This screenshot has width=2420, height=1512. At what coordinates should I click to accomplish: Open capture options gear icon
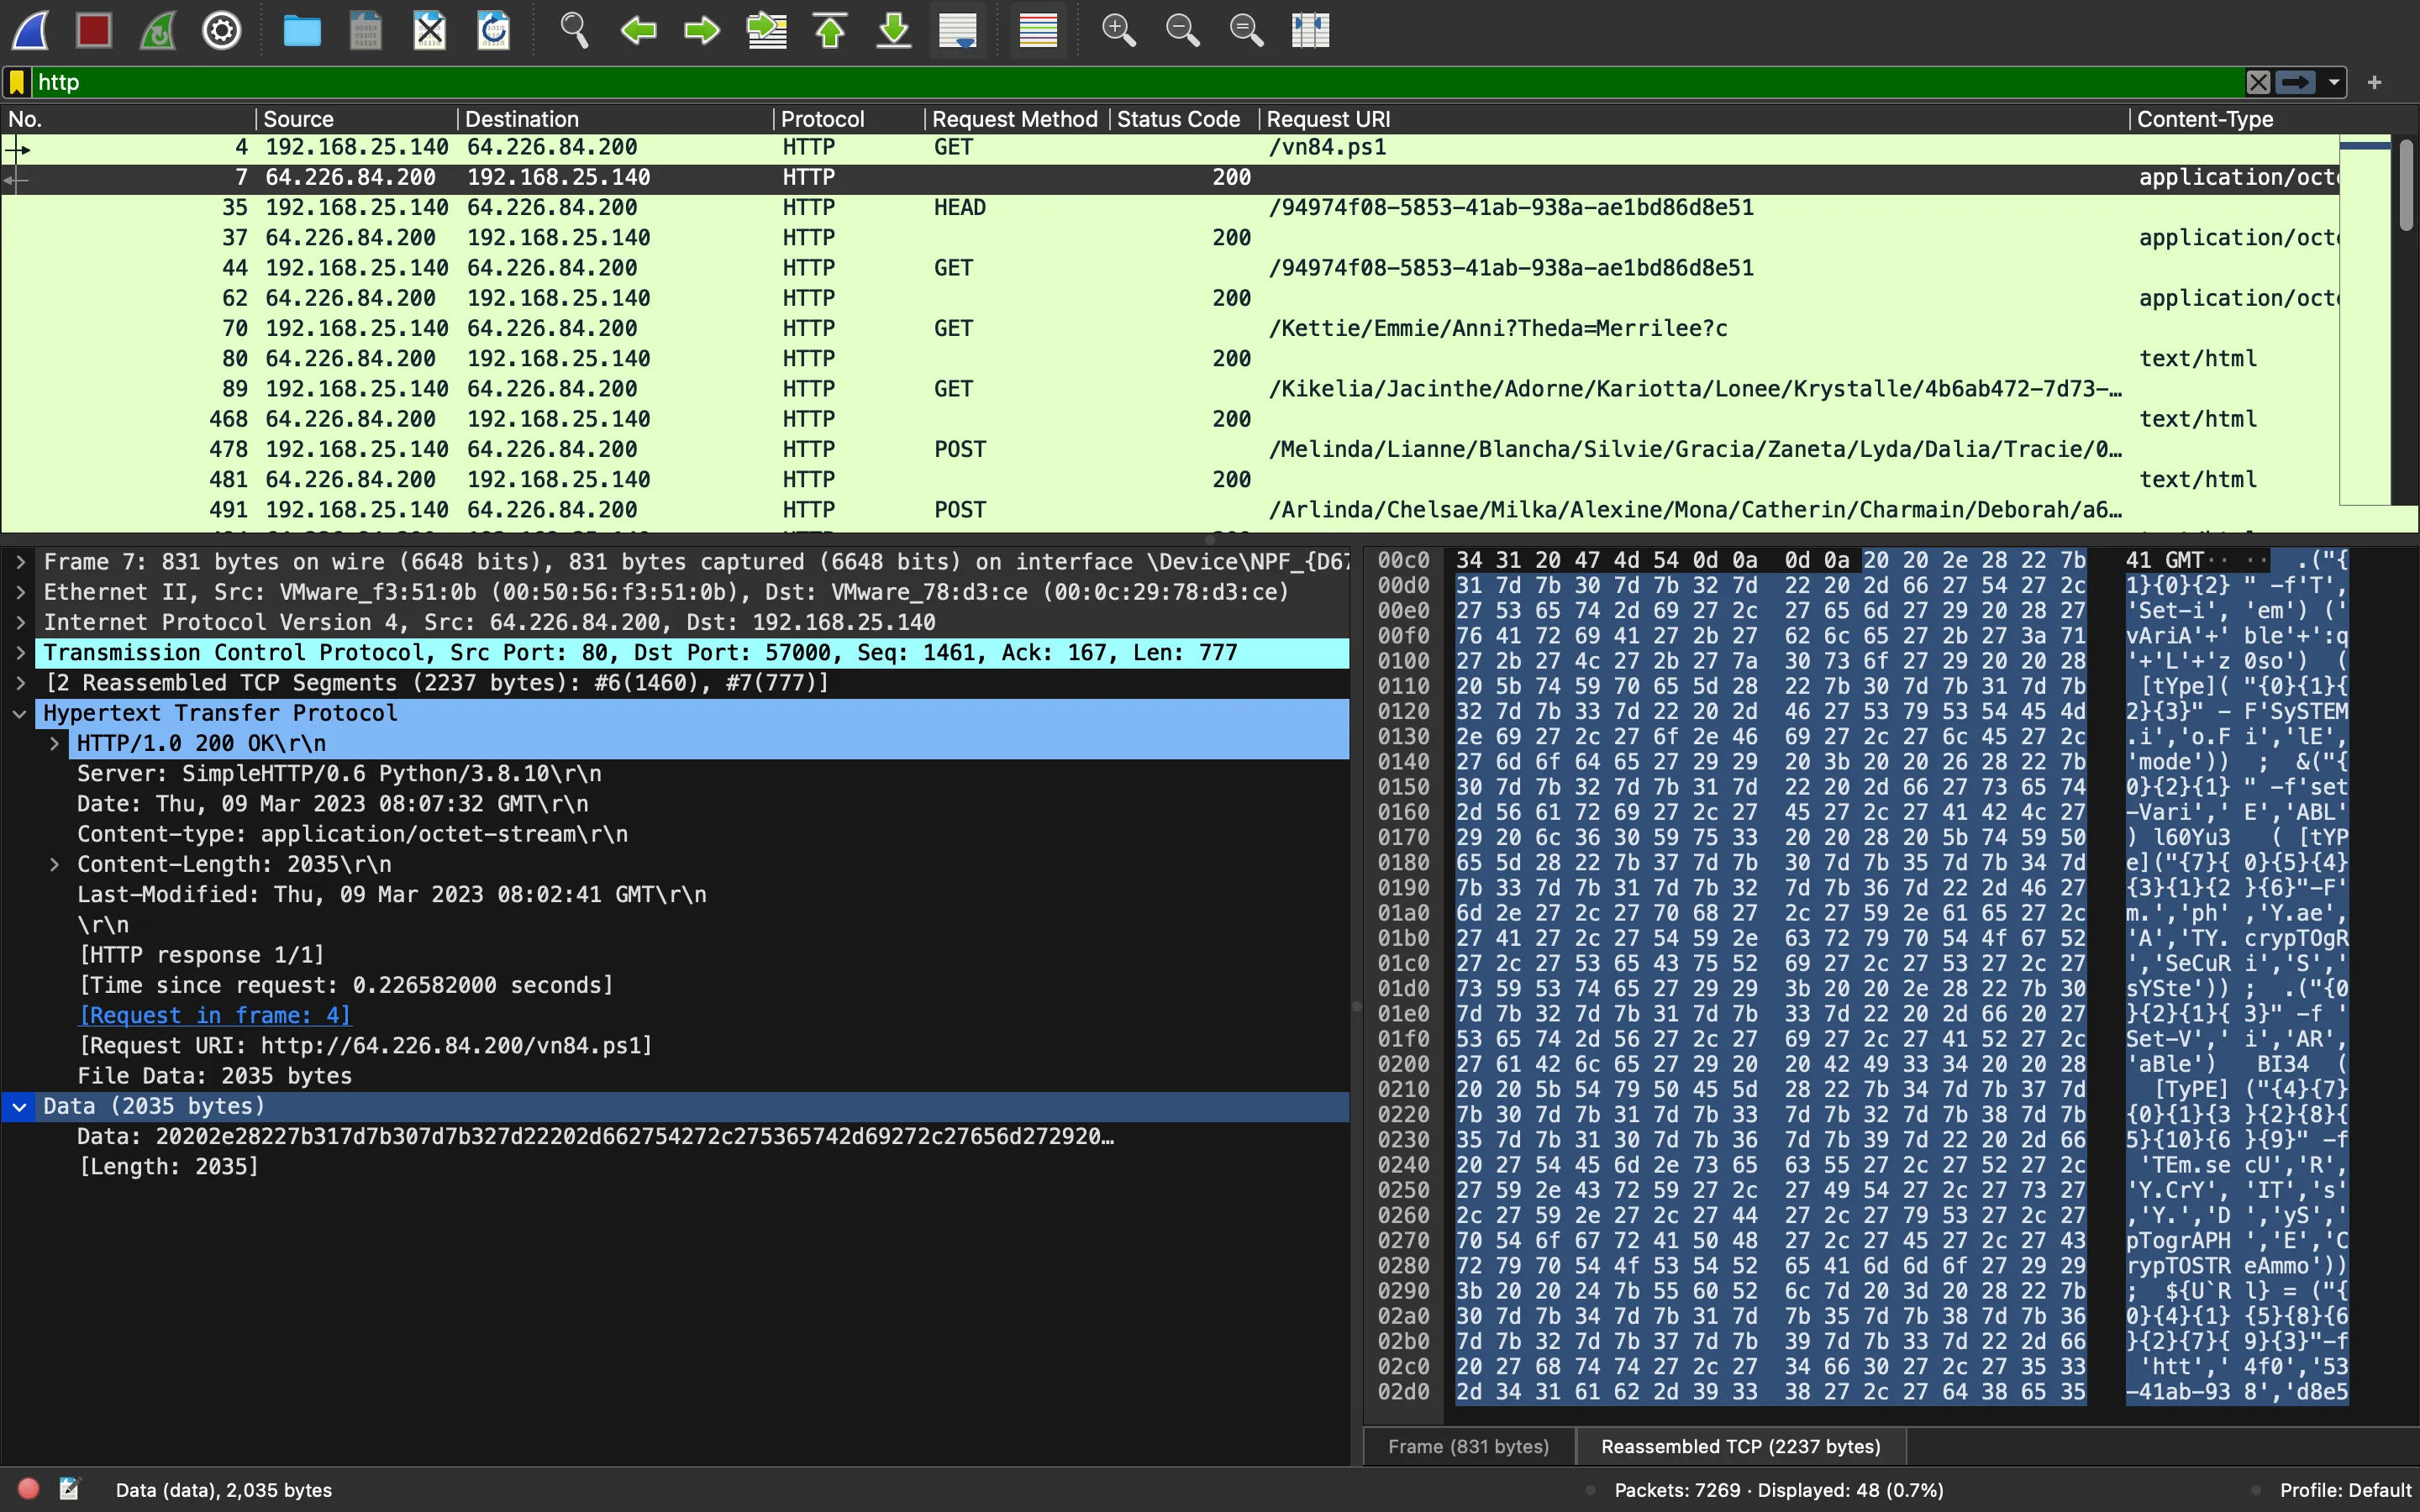click(x=222, y=30)
